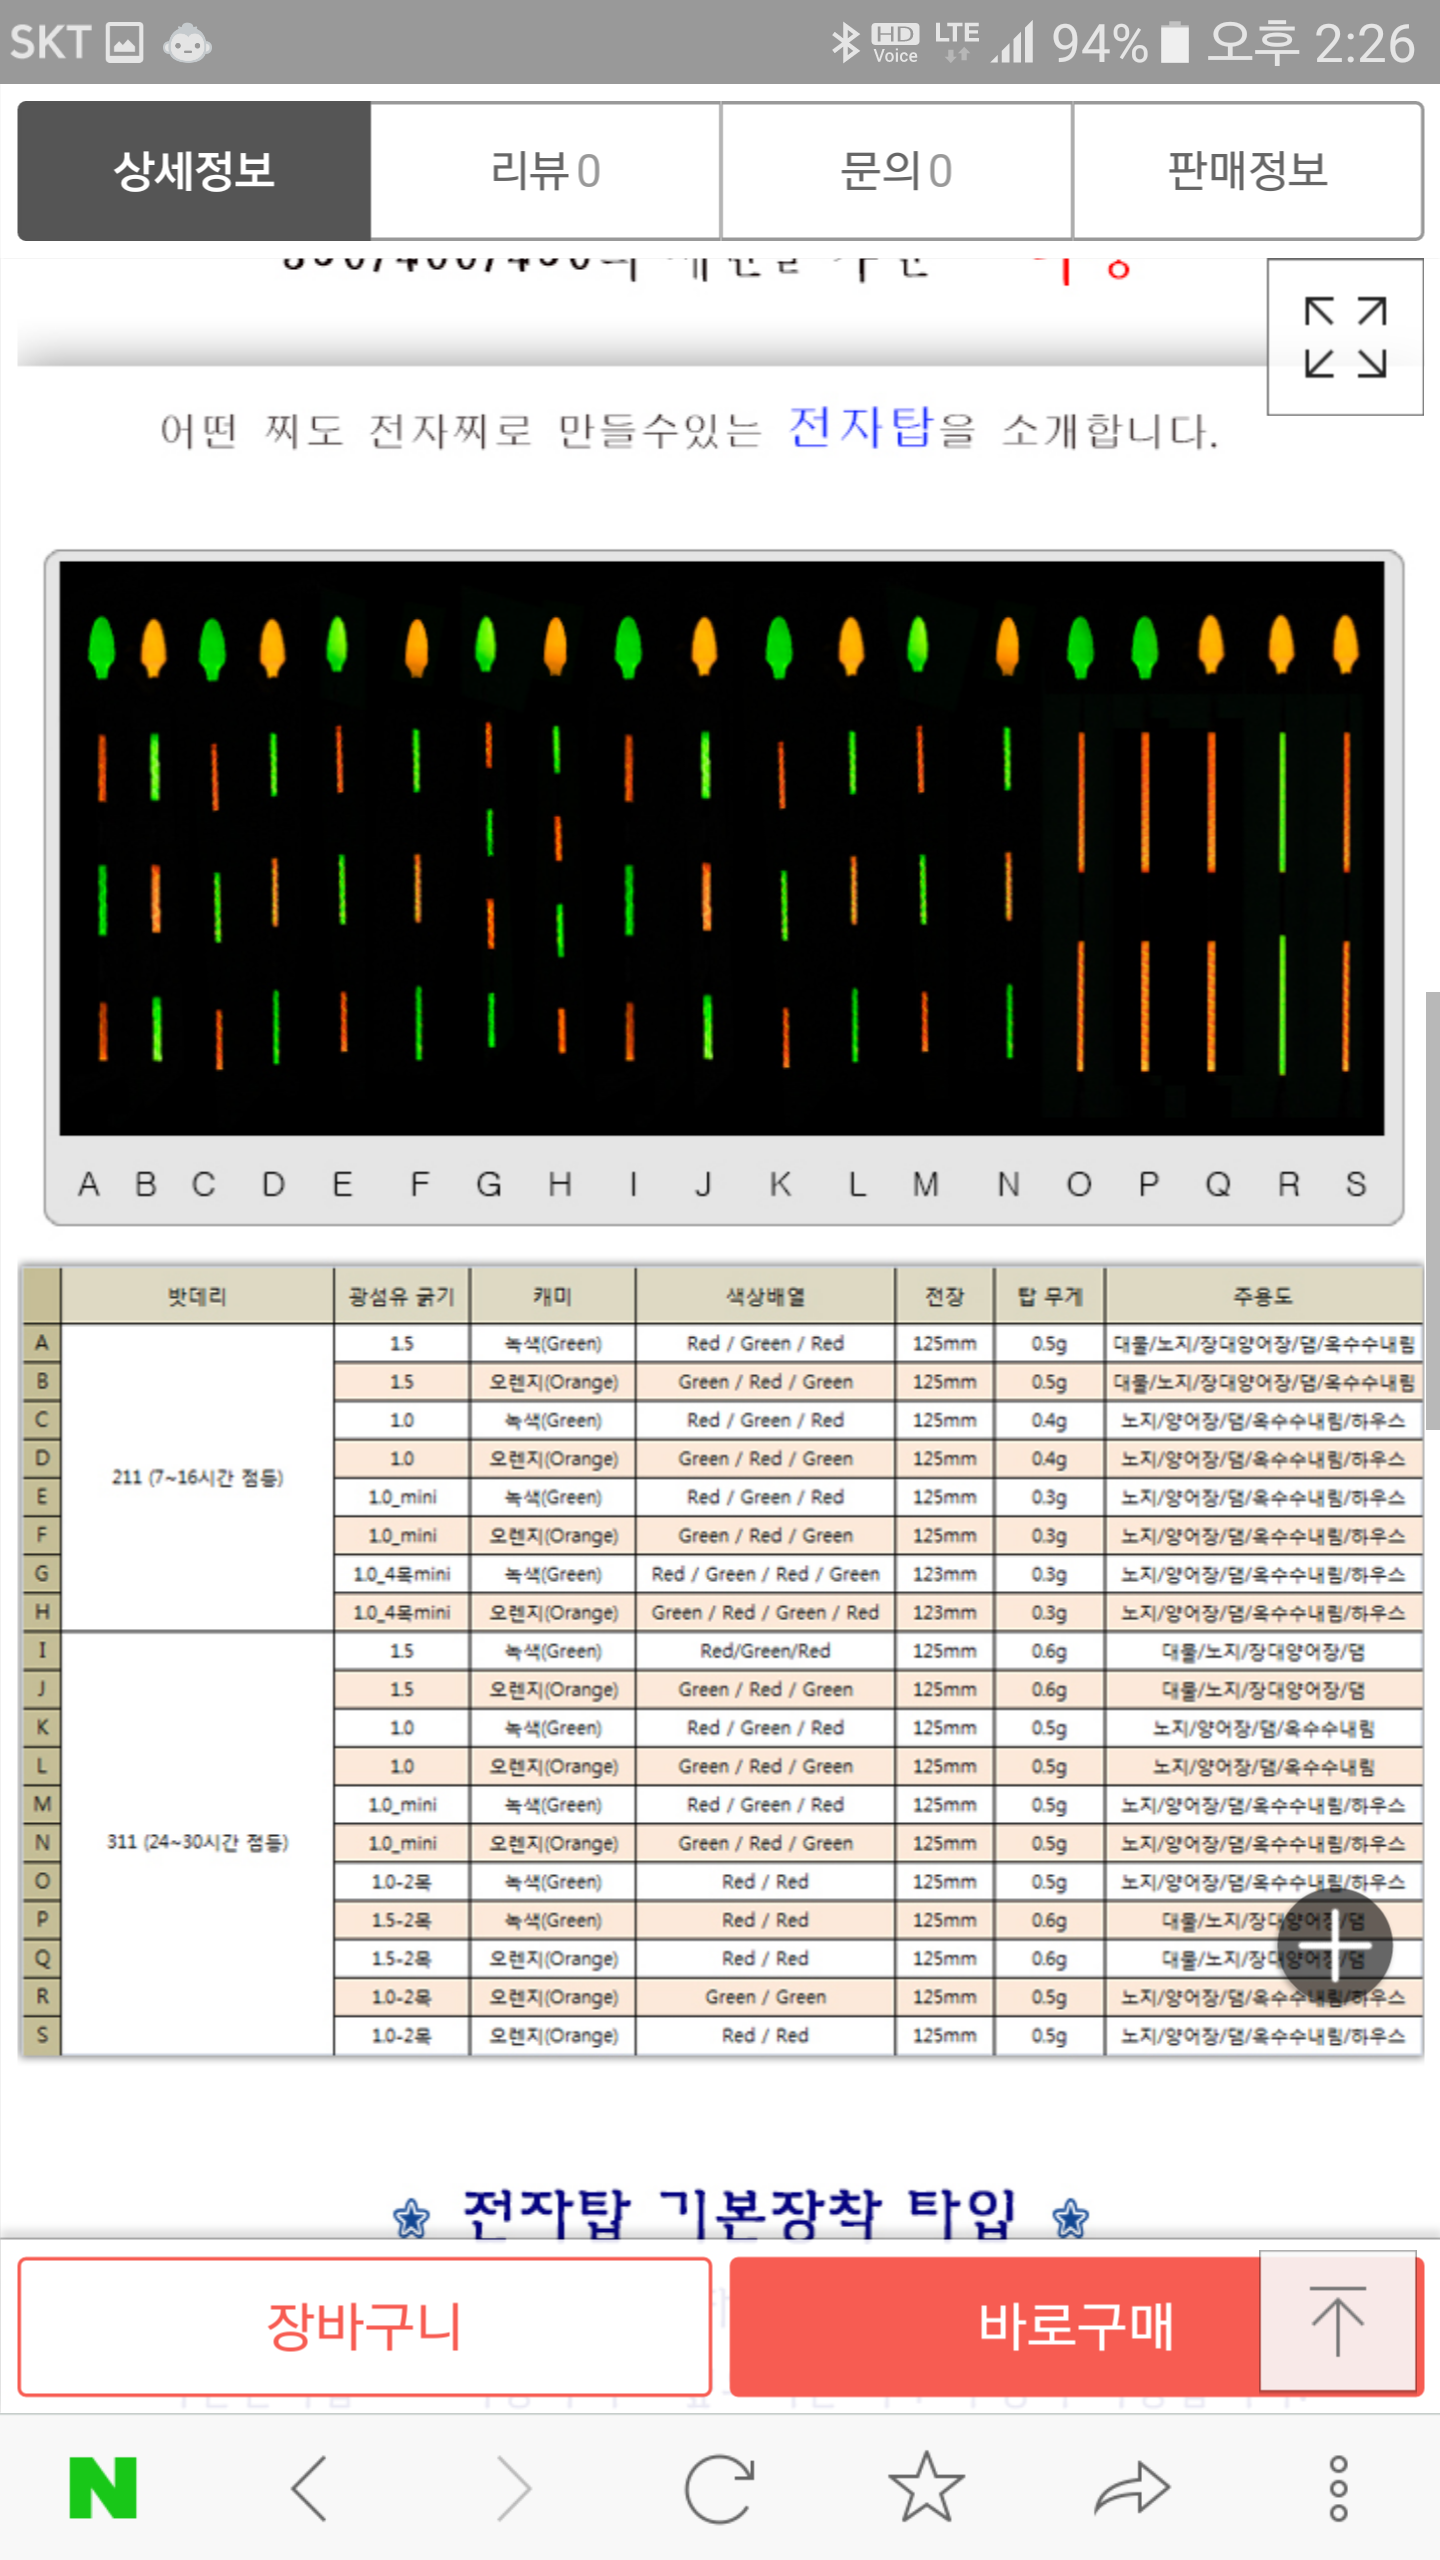Reload the page with refresh icon
This screenshot has height=2560, width=1440.
point(719,2487)
